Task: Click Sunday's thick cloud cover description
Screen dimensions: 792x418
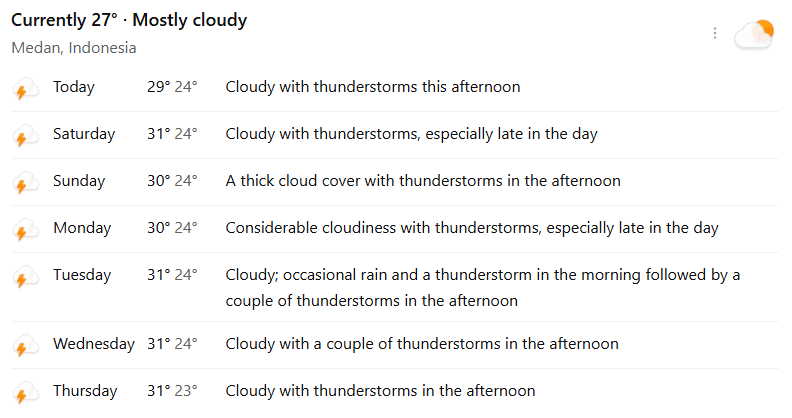Action: (x=423, y=181)
